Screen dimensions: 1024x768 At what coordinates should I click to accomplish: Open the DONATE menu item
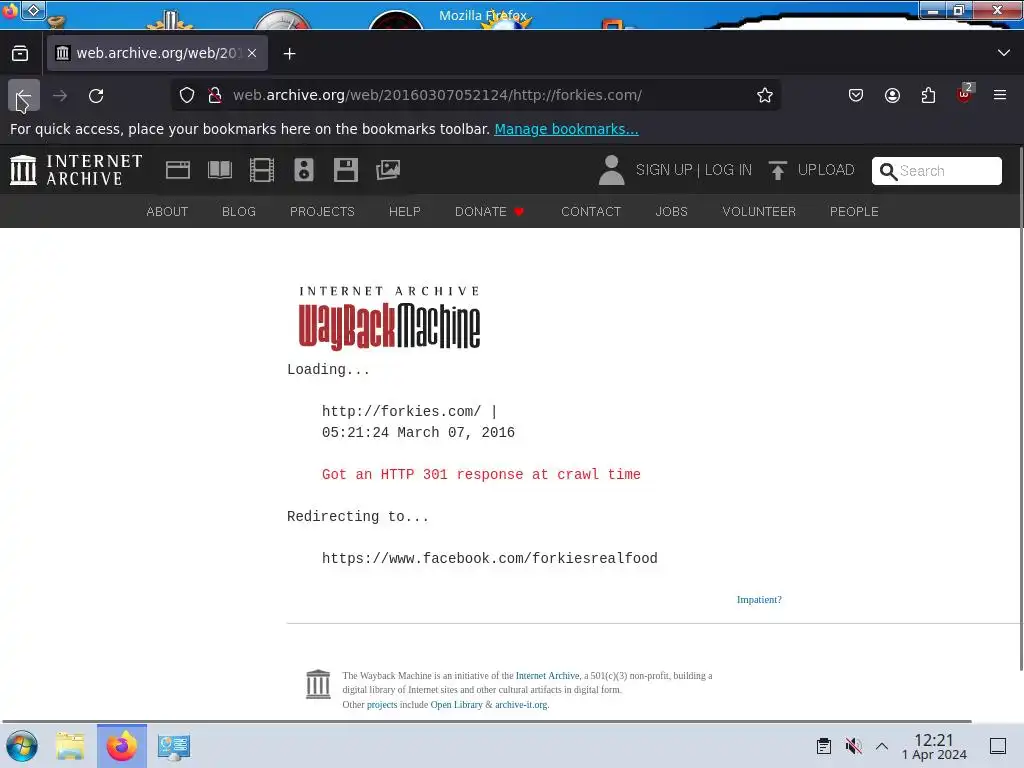click(489, 212)
